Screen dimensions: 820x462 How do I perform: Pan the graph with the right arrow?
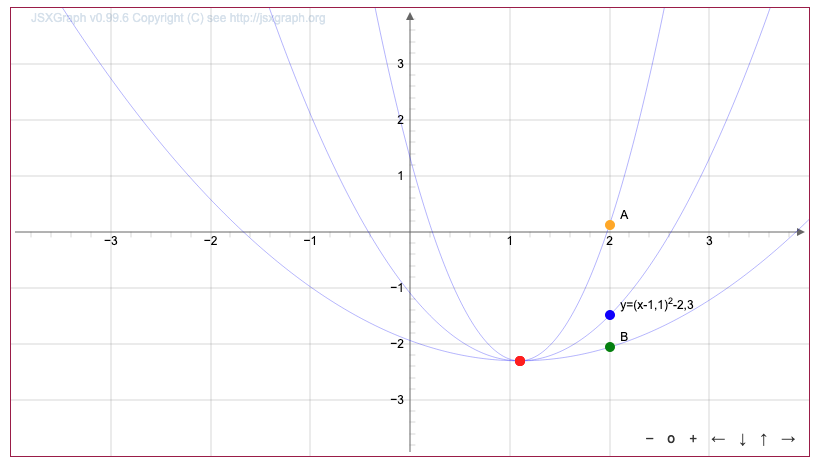pyautogui.click(x=788, y=439)
